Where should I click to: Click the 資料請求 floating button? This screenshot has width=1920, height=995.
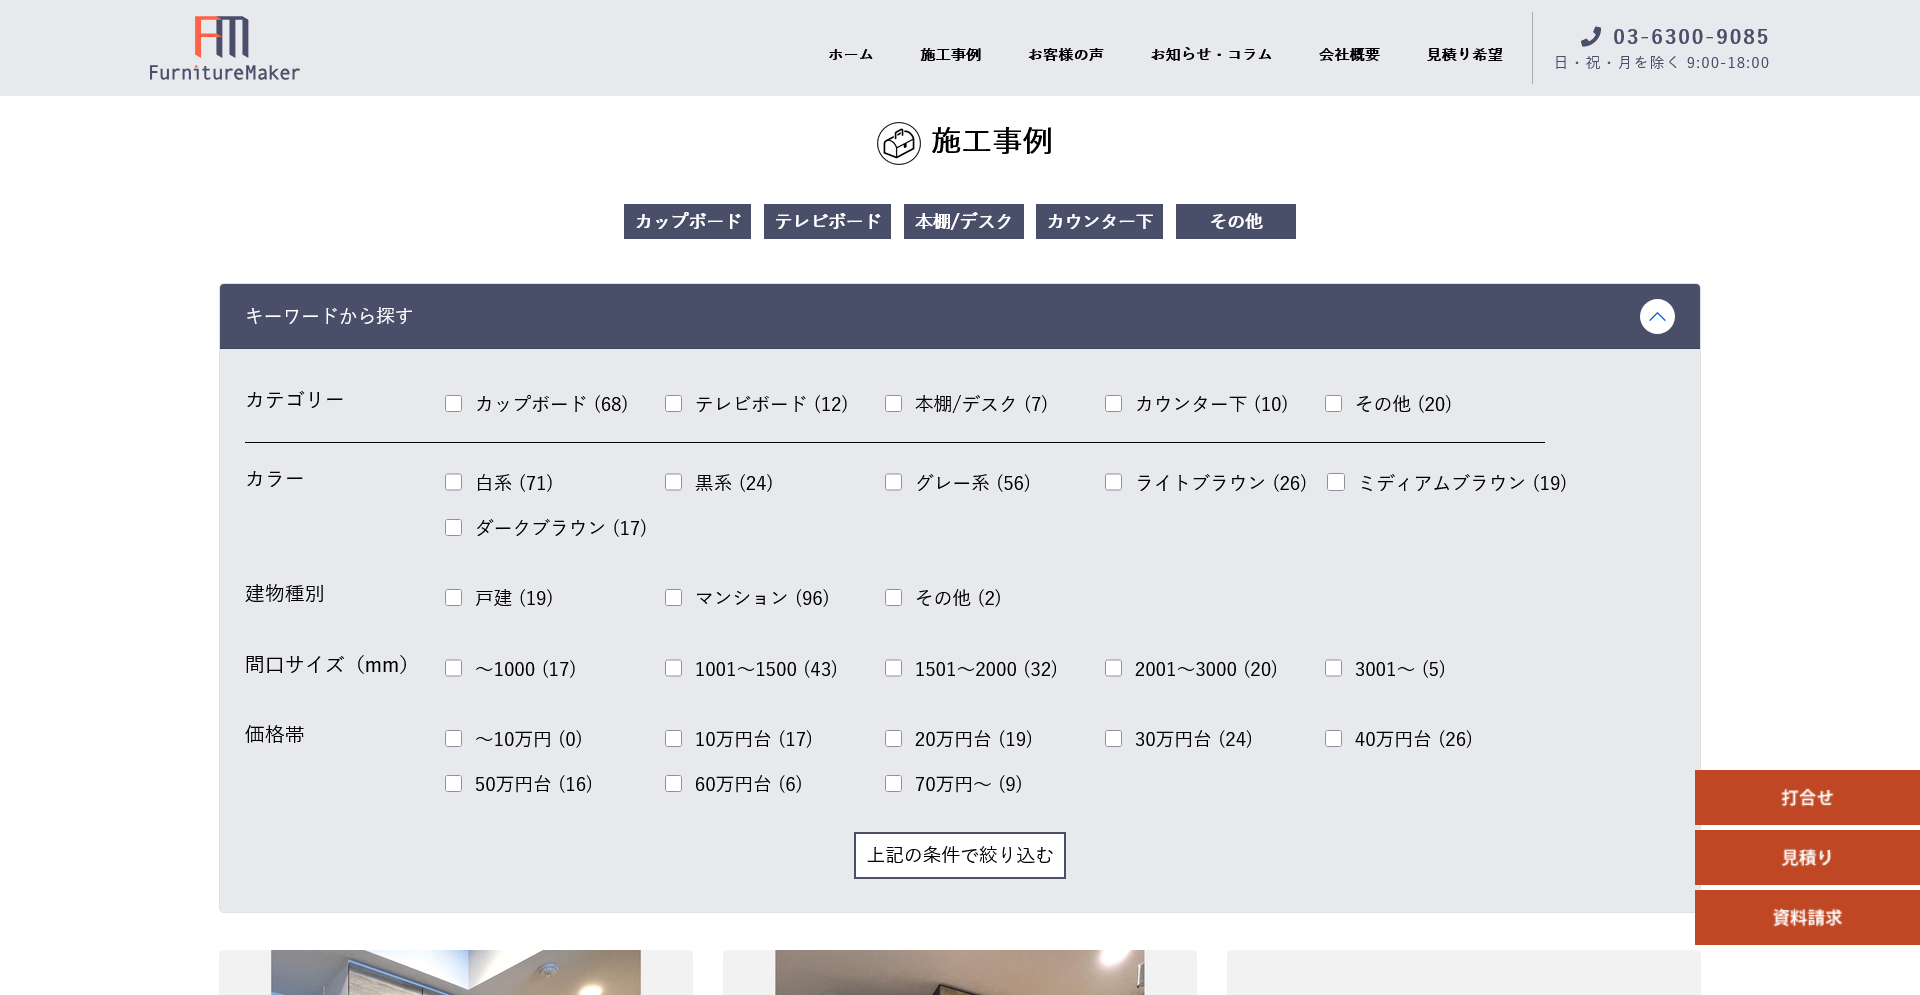tap(1806, 918)
